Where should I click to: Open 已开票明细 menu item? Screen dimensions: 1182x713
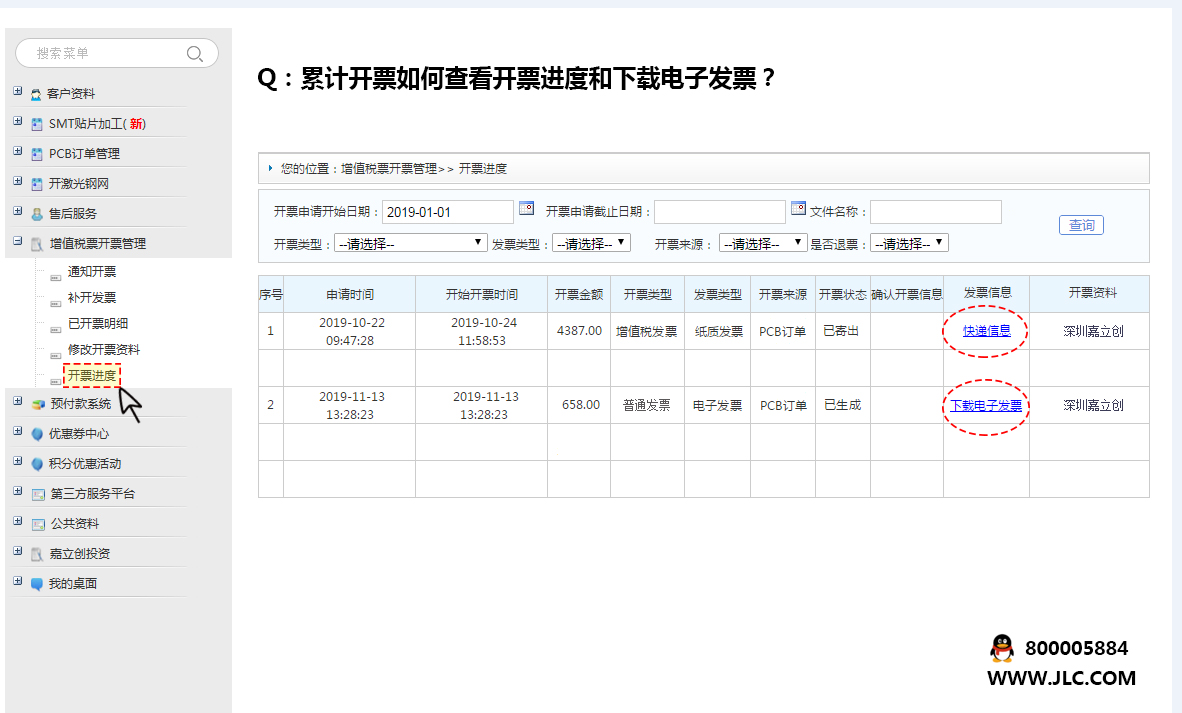(98, 324)
